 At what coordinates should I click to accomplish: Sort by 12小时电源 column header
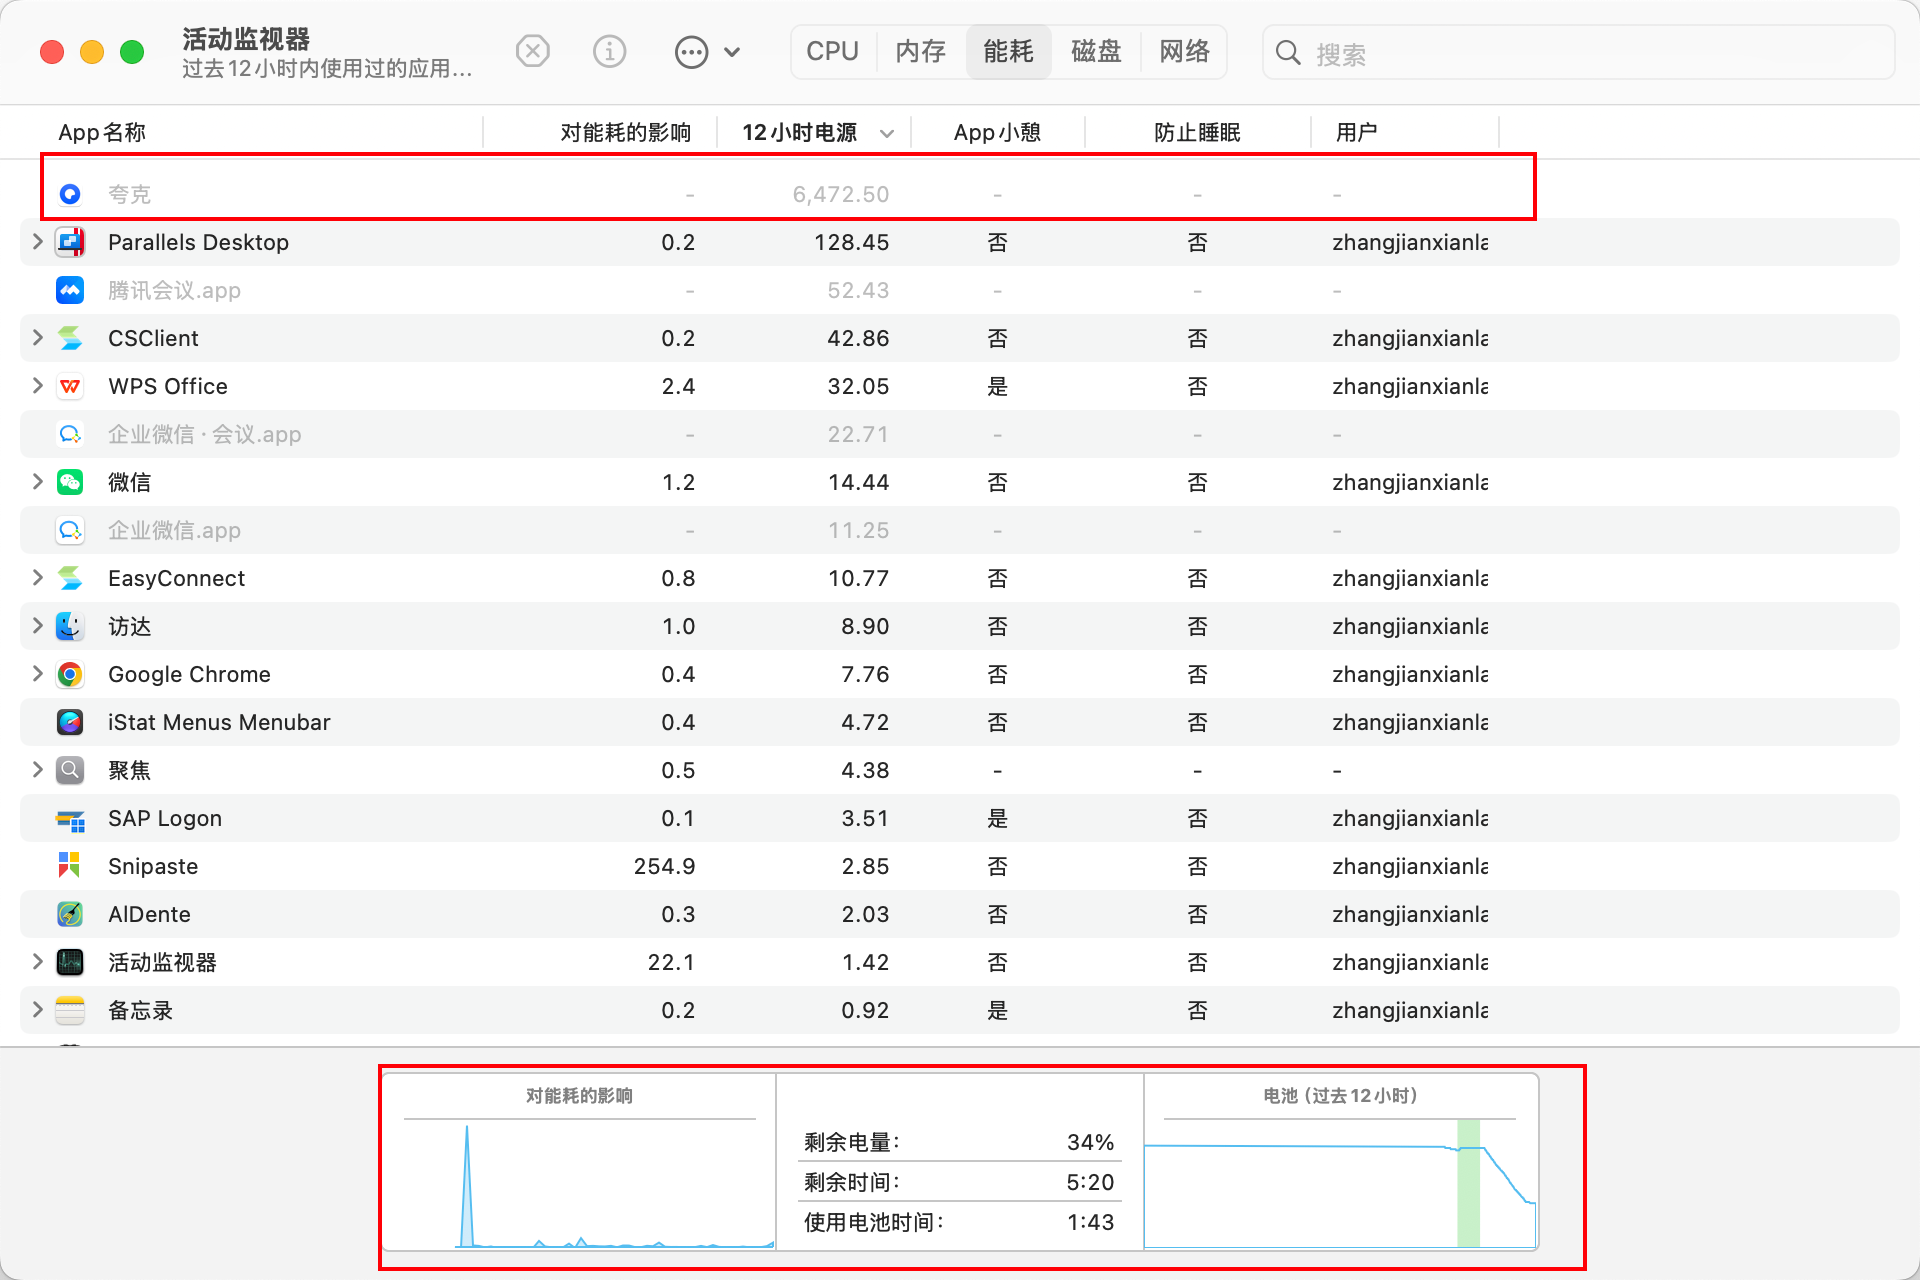coord(800,132)
